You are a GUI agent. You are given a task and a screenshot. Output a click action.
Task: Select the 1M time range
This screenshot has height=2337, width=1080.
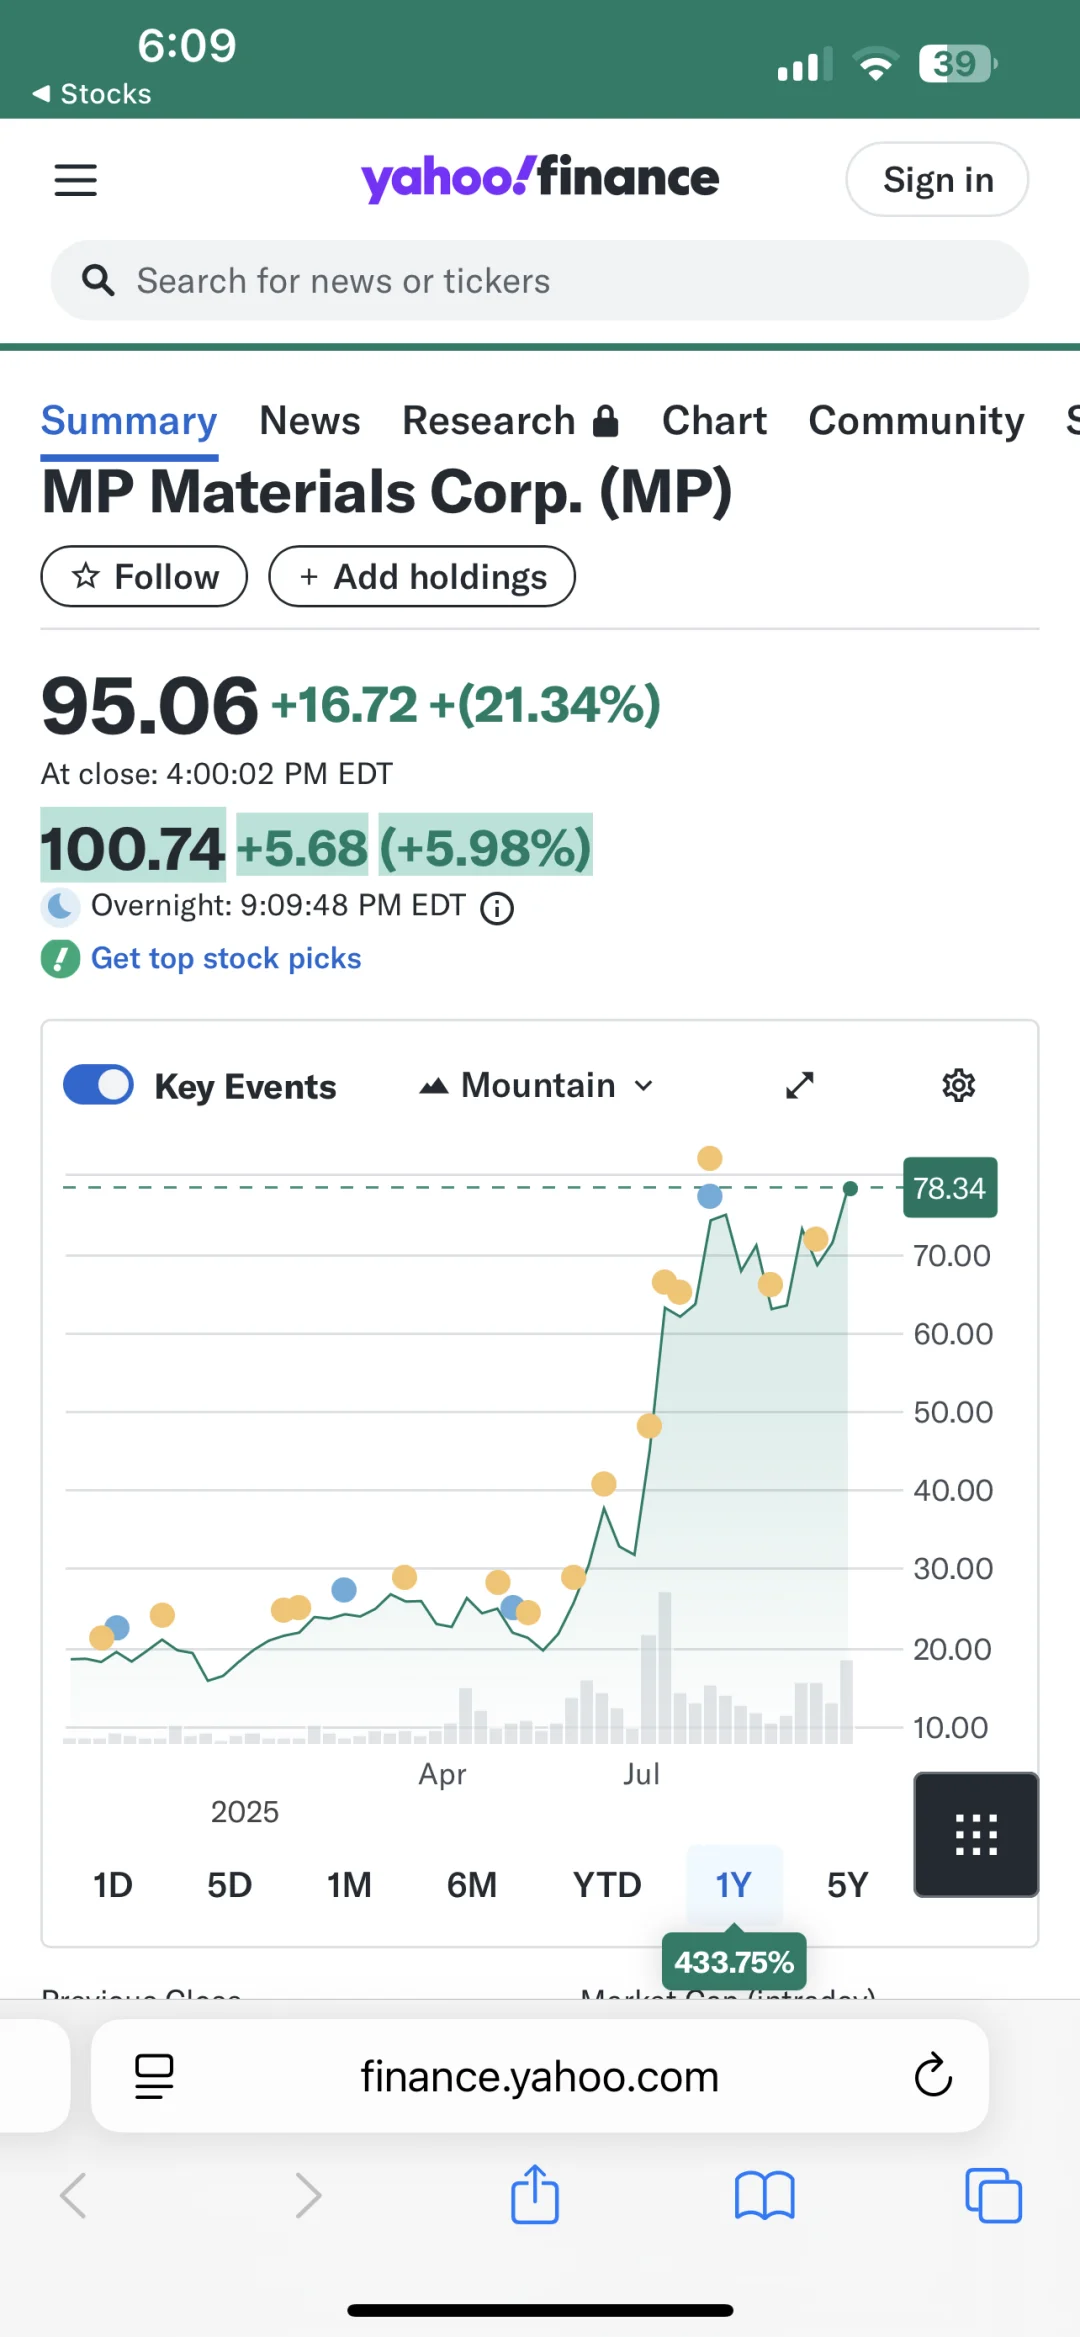tap(349, 1885)
